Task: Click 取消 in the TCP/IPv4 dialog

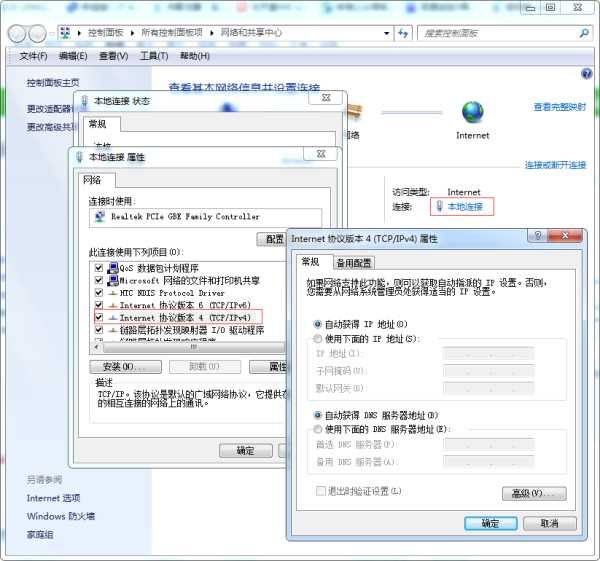Action: pos(549,523)
